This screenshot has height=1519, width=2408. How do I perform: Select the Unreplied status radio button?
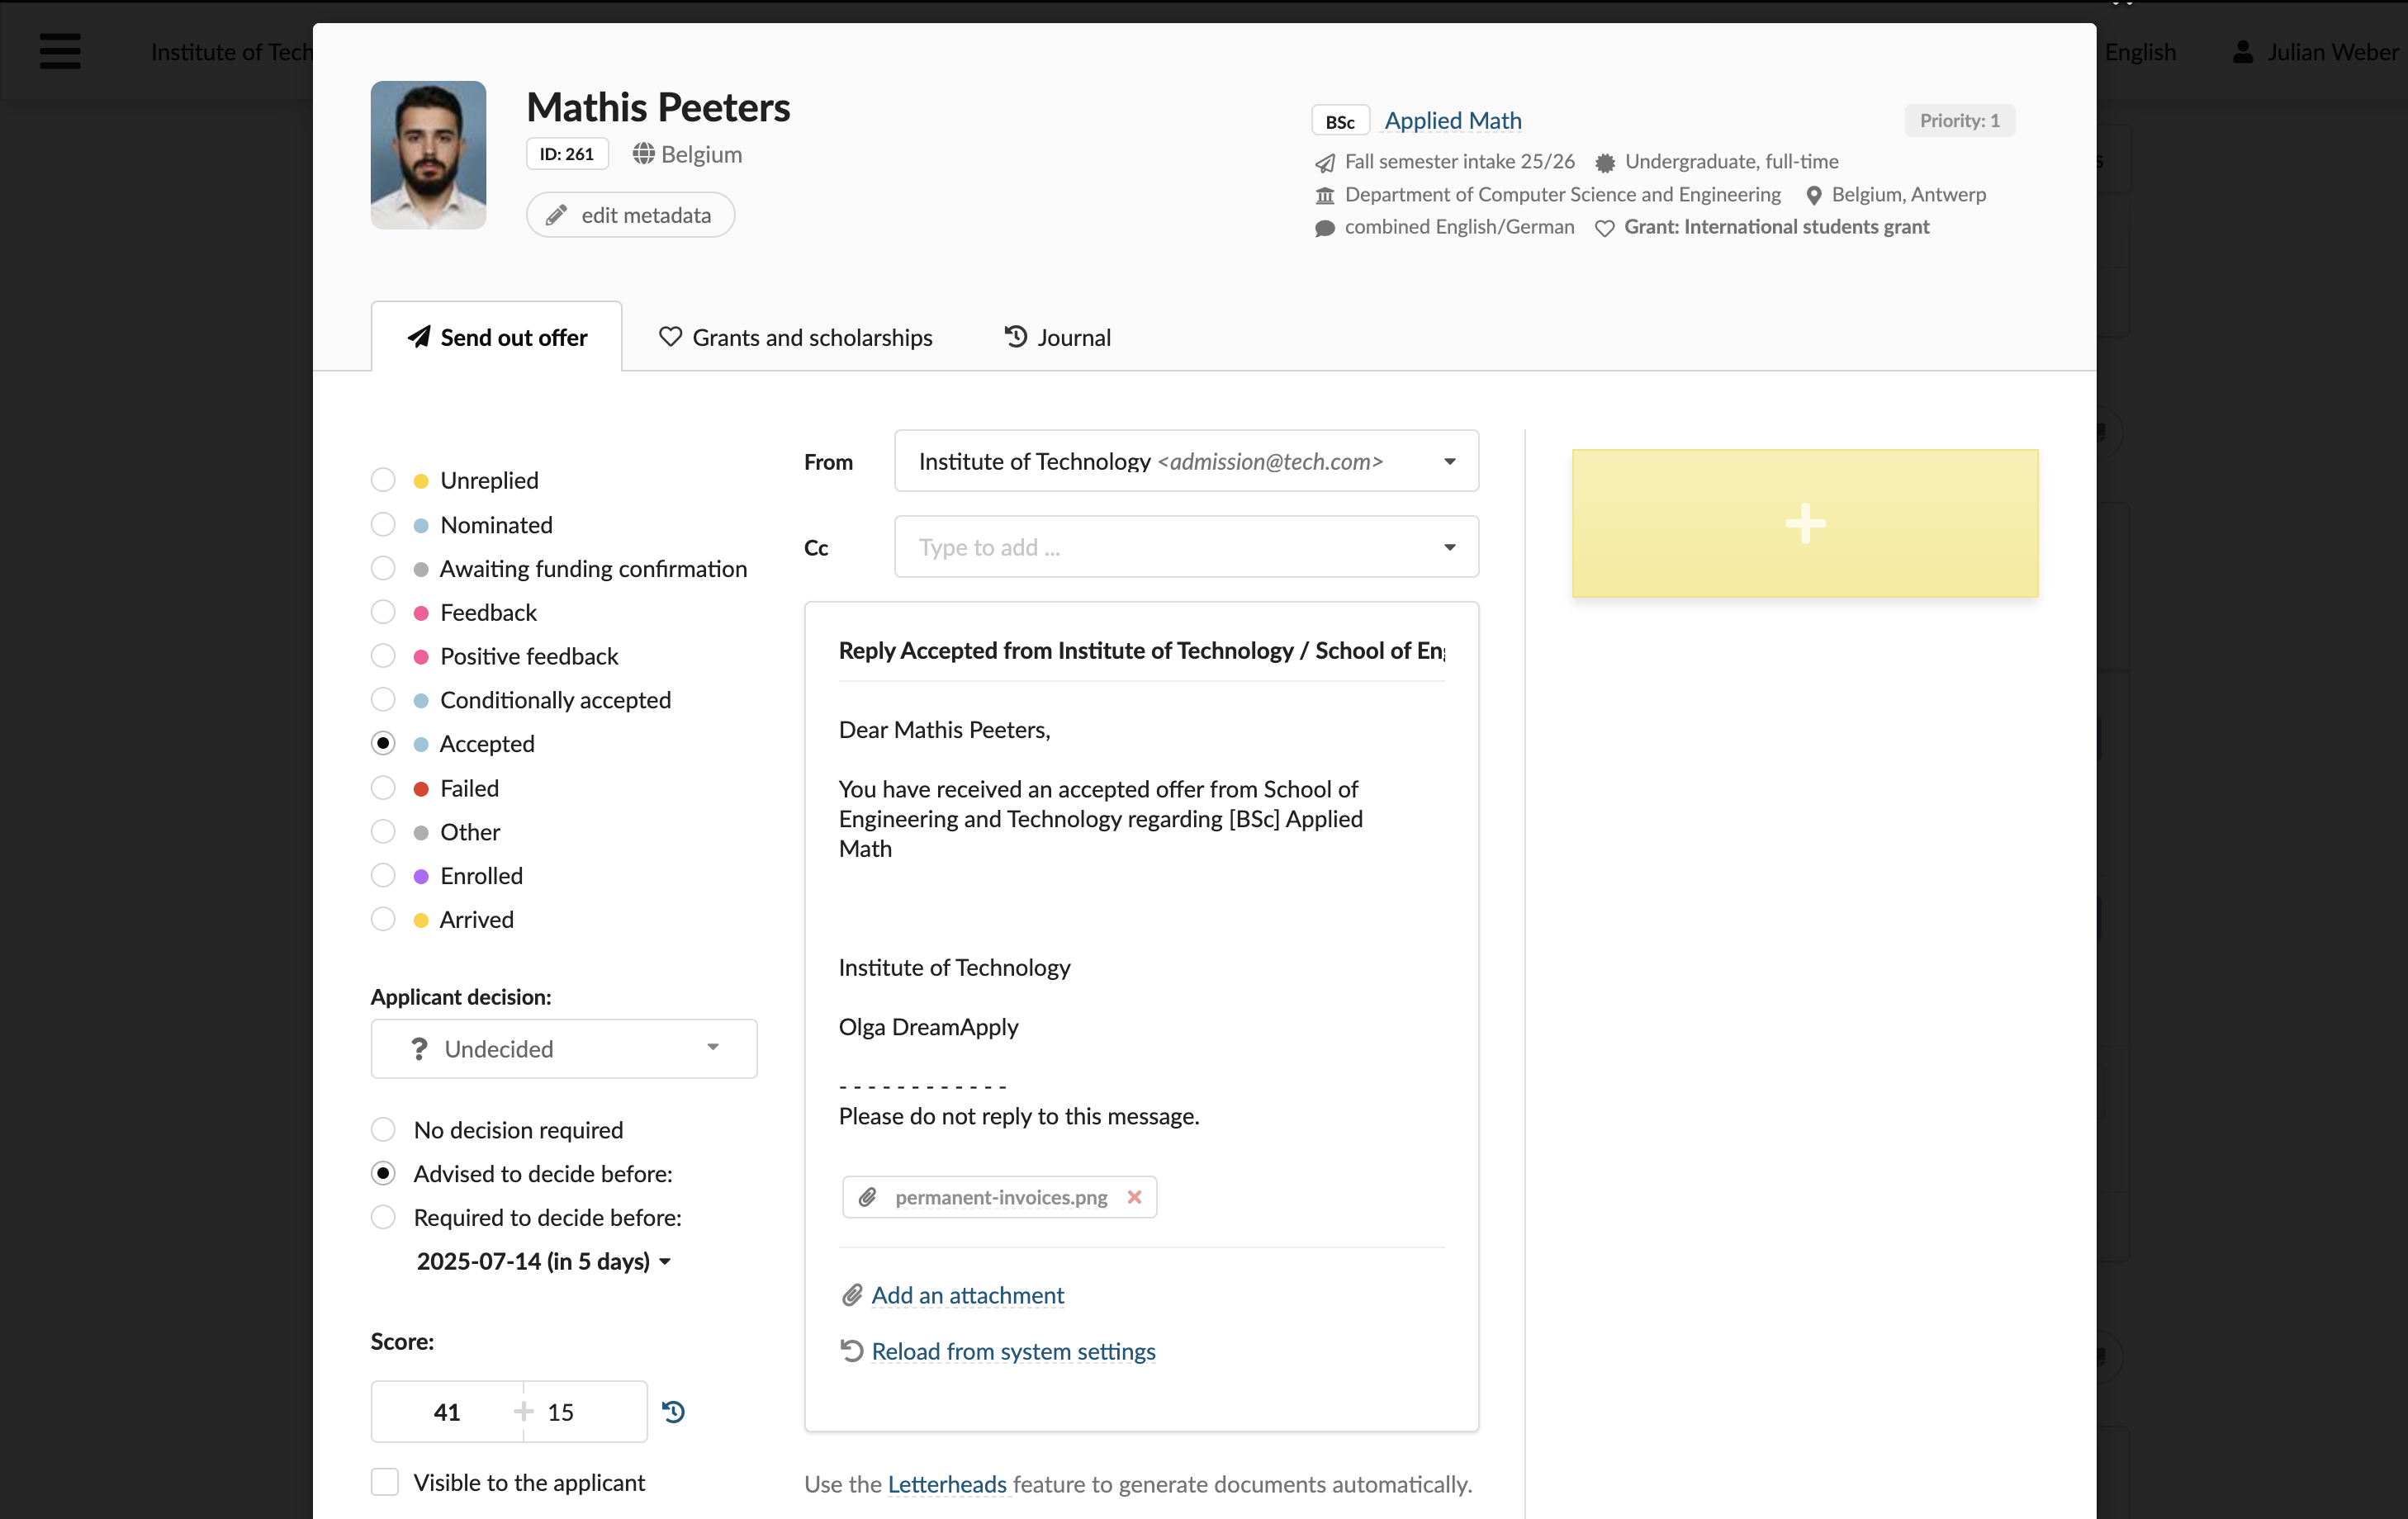tap(383, 480)
